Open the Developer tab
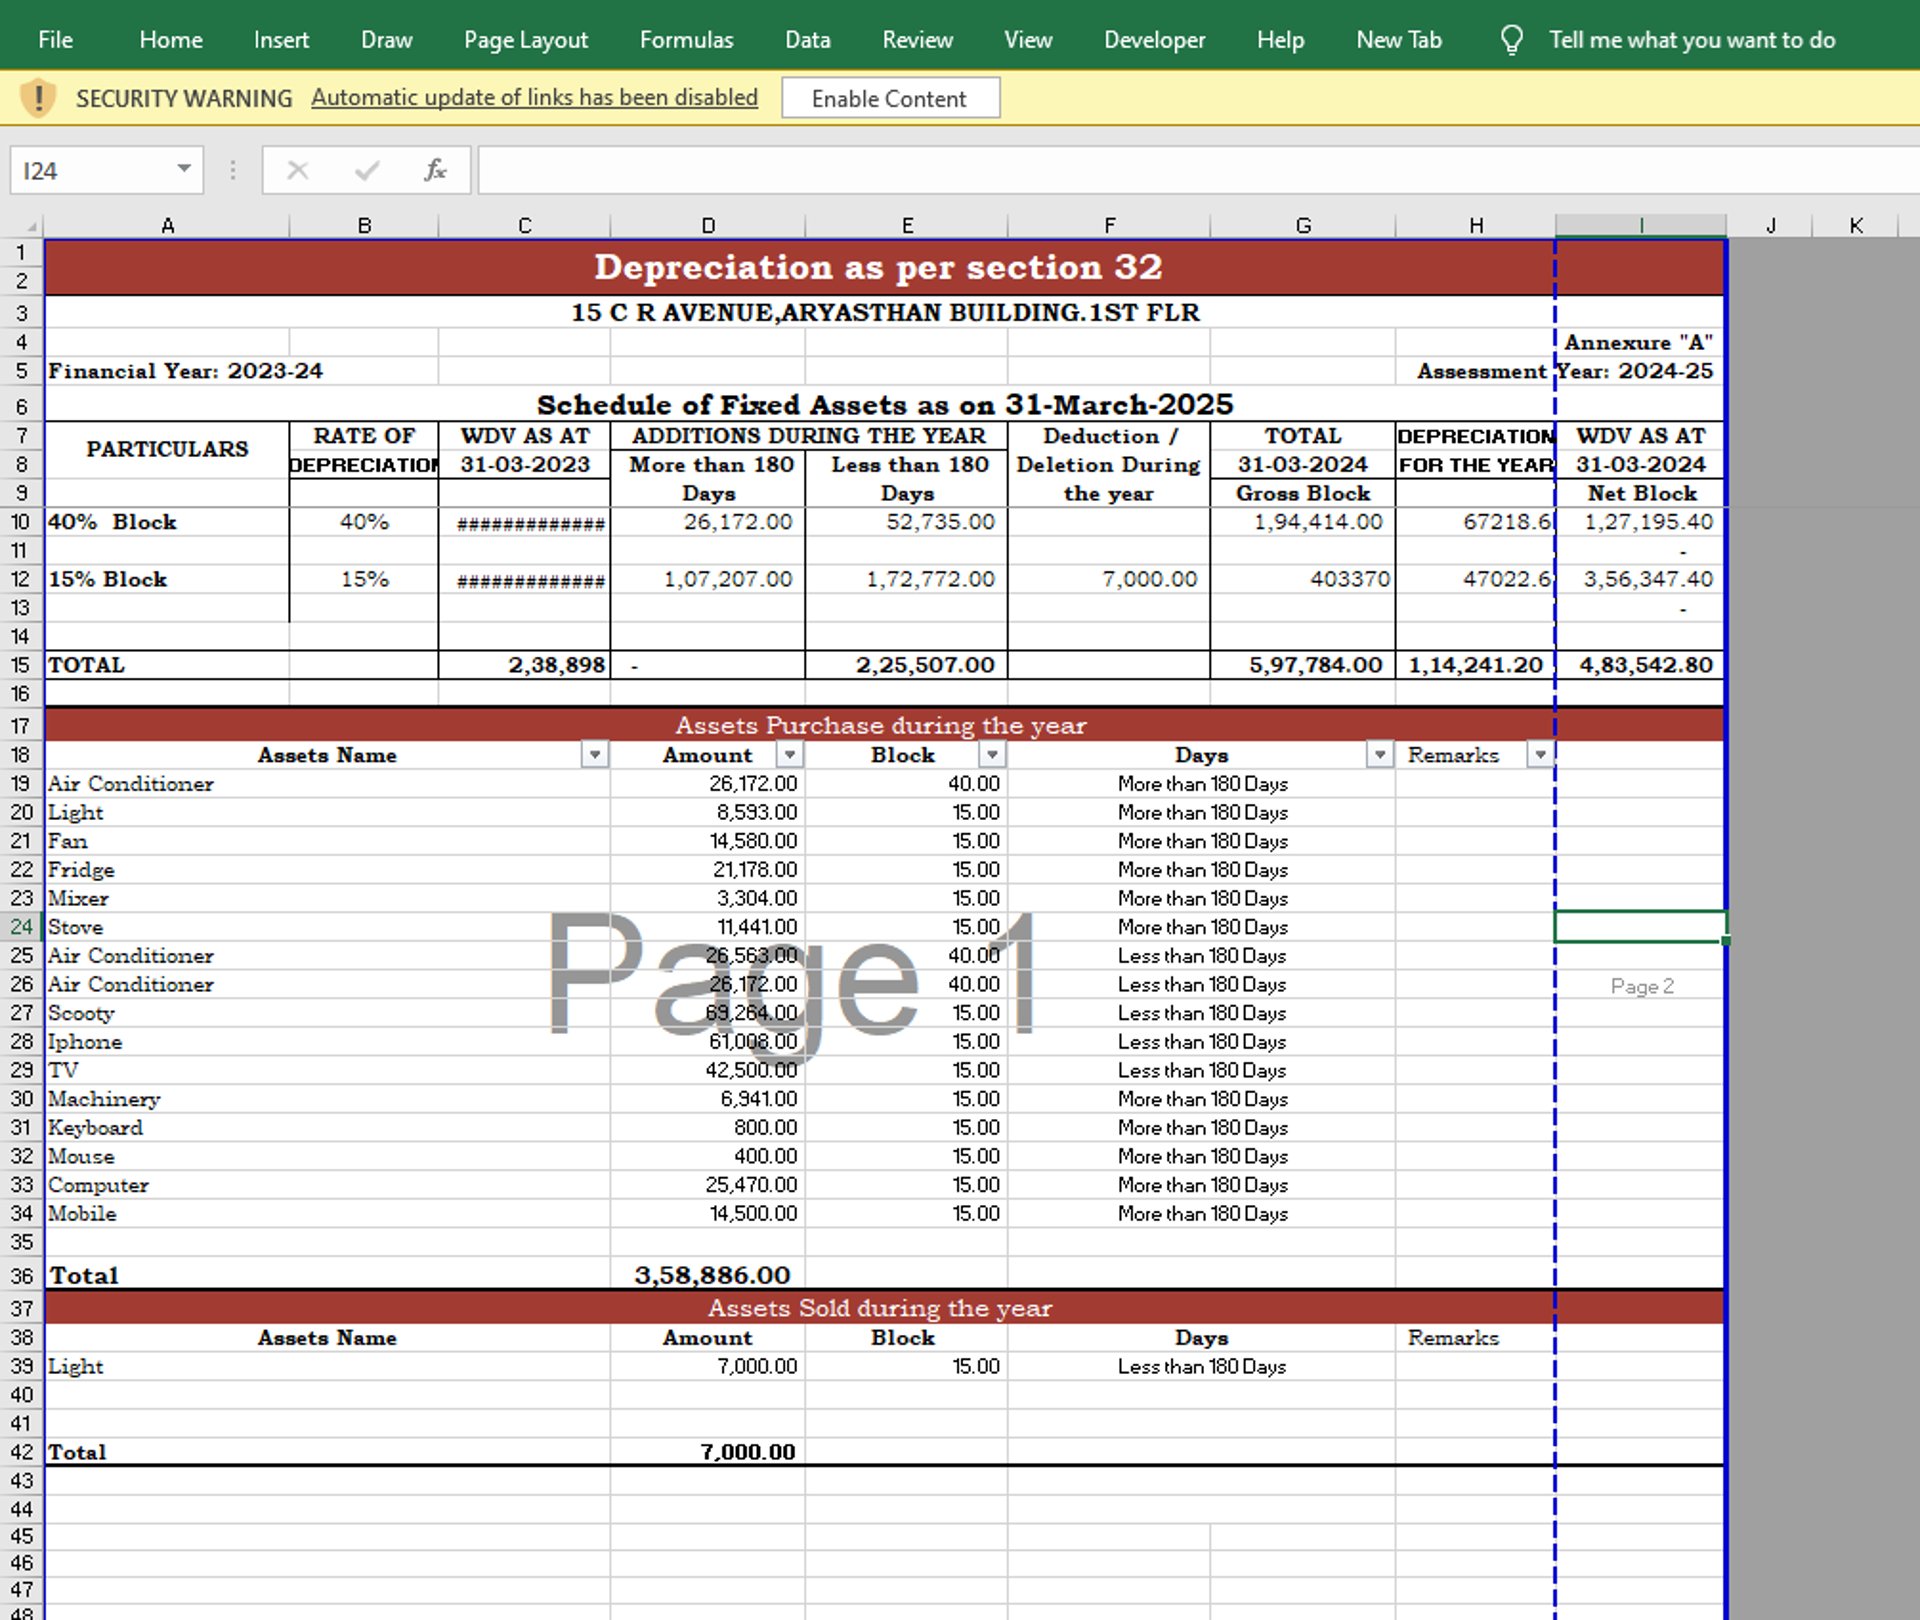 click(1154, 40)
